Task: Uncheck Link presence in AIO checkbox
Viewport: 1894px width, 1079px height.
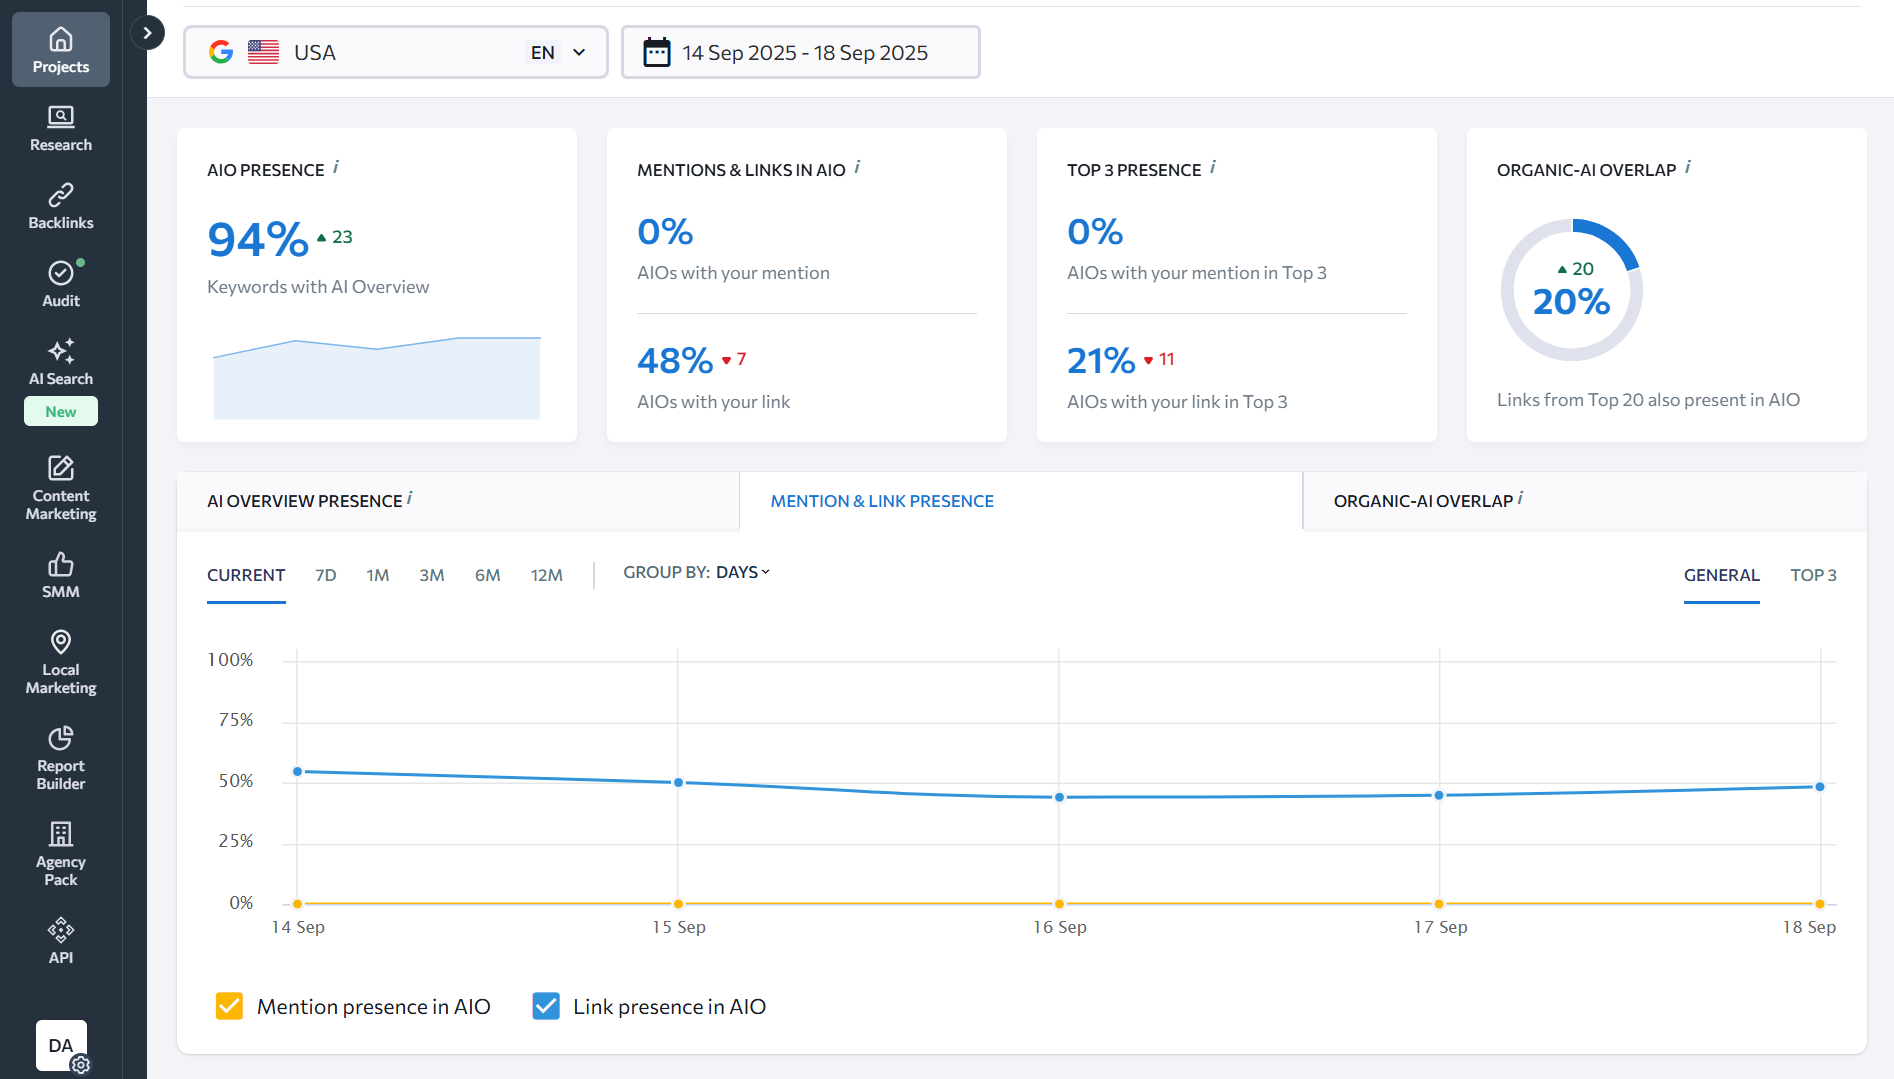Action: coord(546,1006)
